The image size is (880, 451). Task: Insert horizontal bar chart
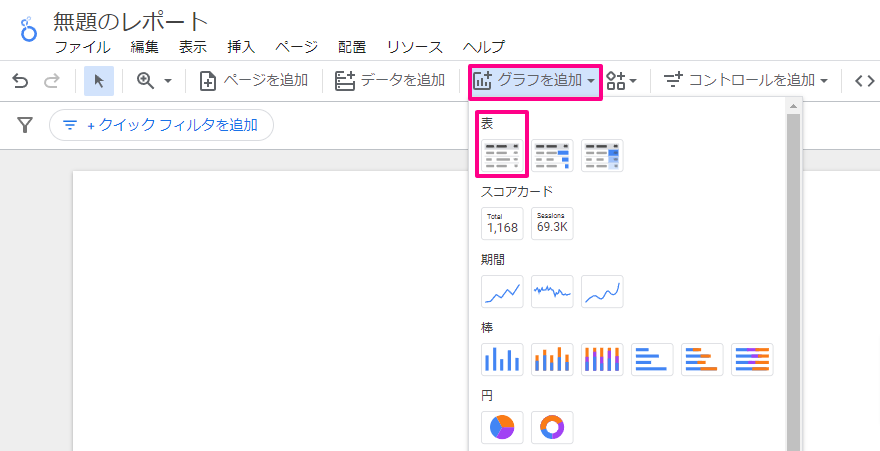pyautogui.click(x=652, y=360)
